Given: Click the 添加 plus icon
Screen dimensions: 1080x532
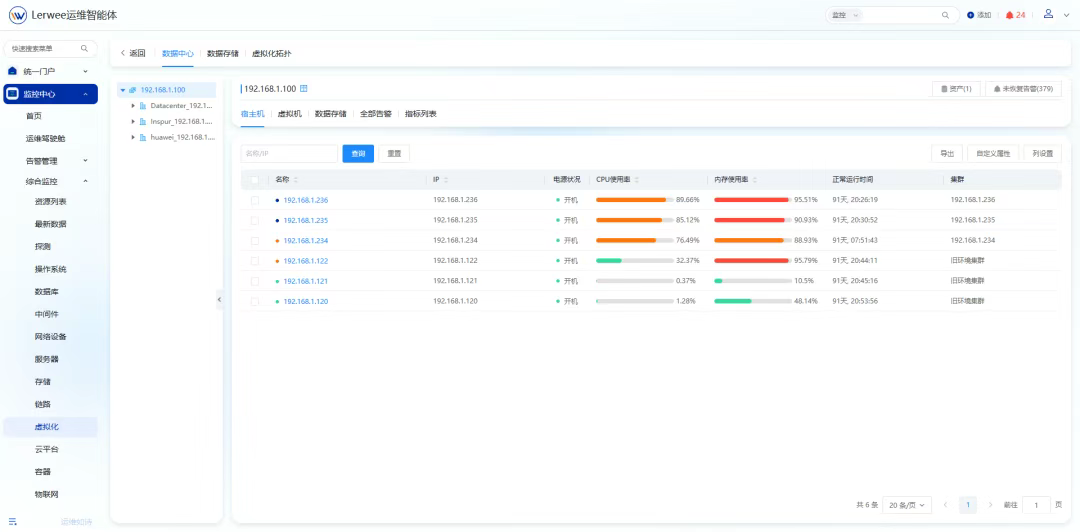Looking at the screenshot, I should [970, 15].
